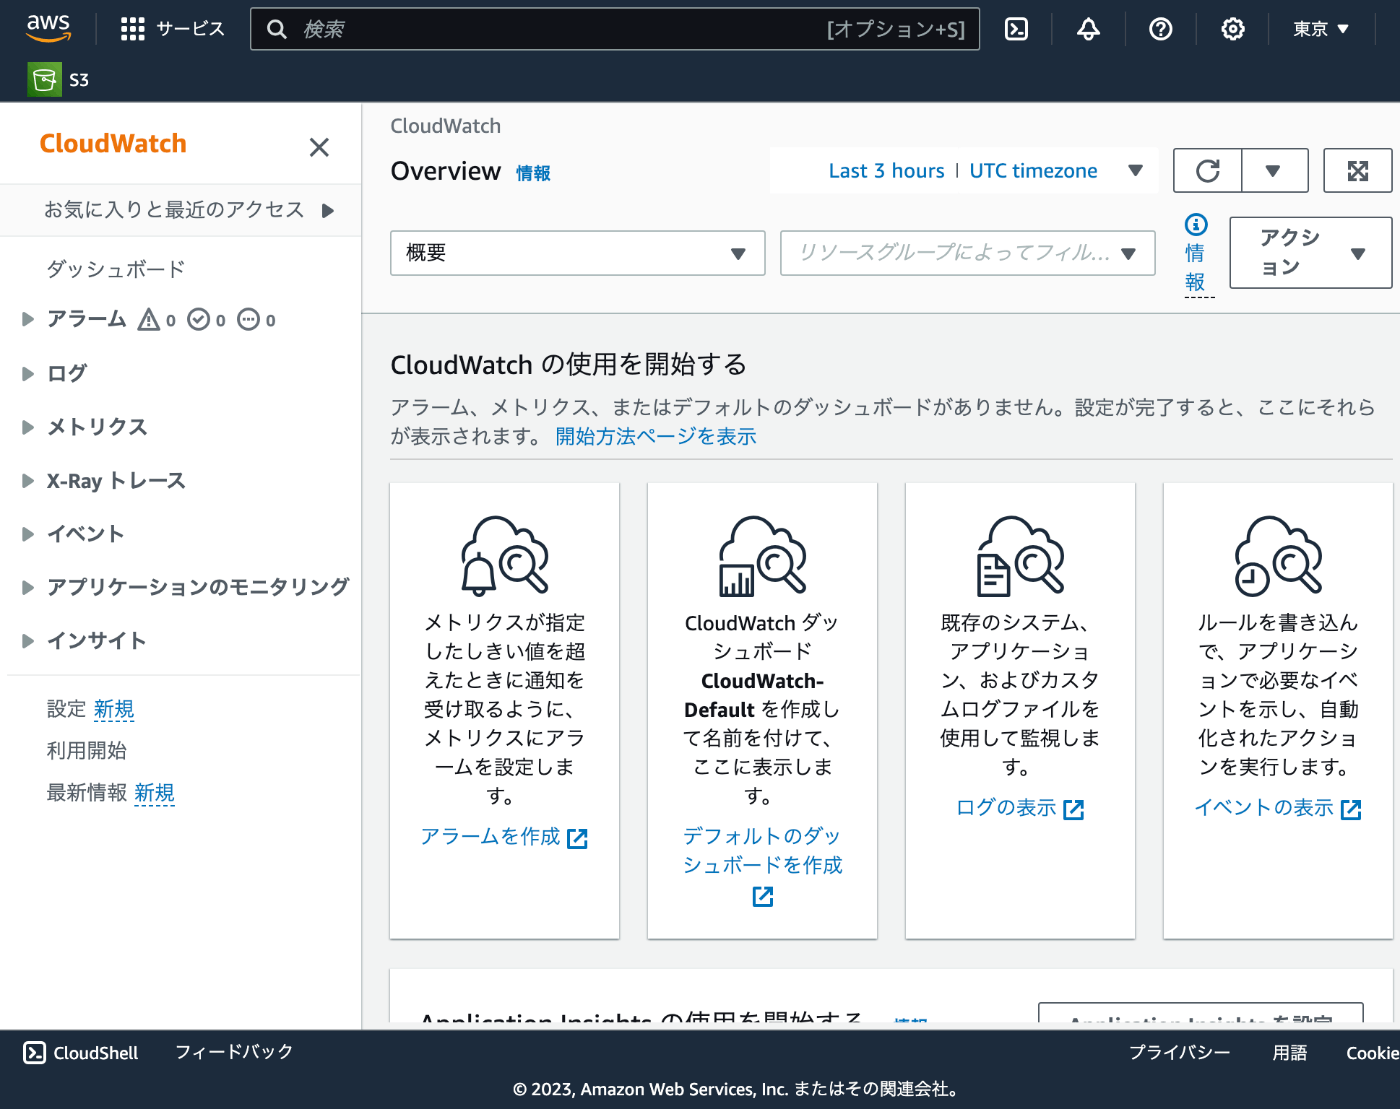Open the resource group filter dropdown
This screenshot has height=1109, width=1400.
coord(967,253)
